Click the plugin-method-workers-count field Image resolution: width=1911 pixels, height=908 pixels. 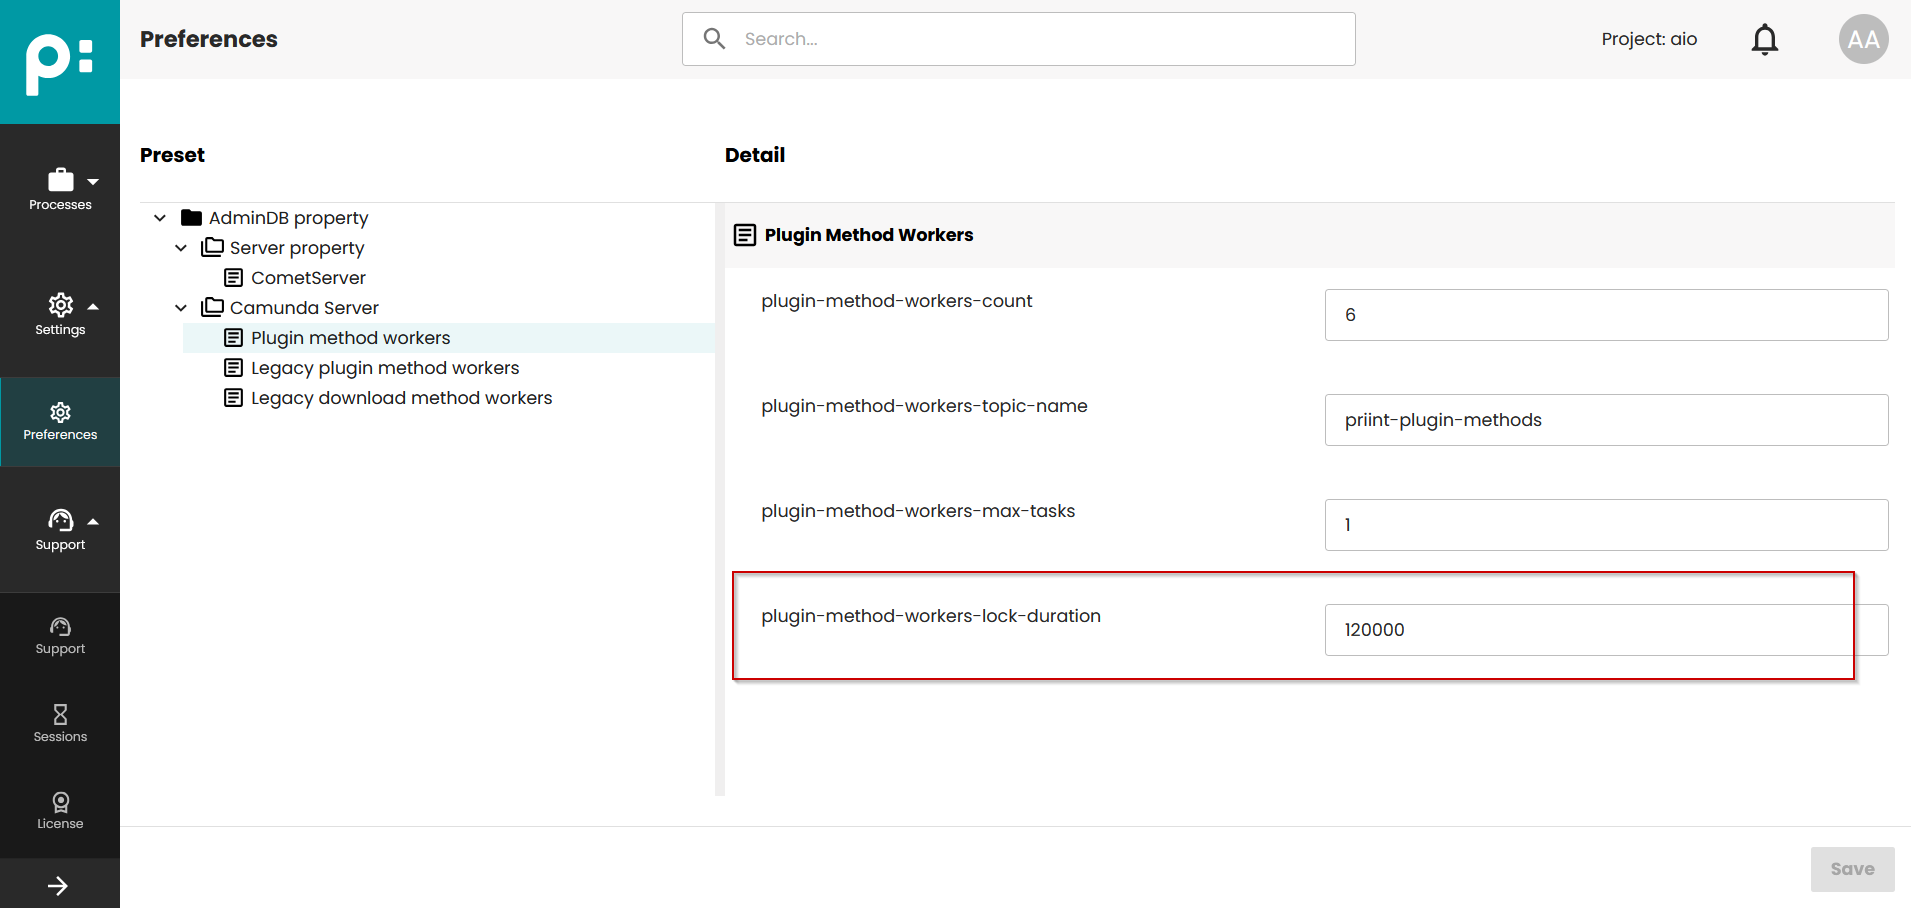pyautogui.click(x=1605, y=315)
